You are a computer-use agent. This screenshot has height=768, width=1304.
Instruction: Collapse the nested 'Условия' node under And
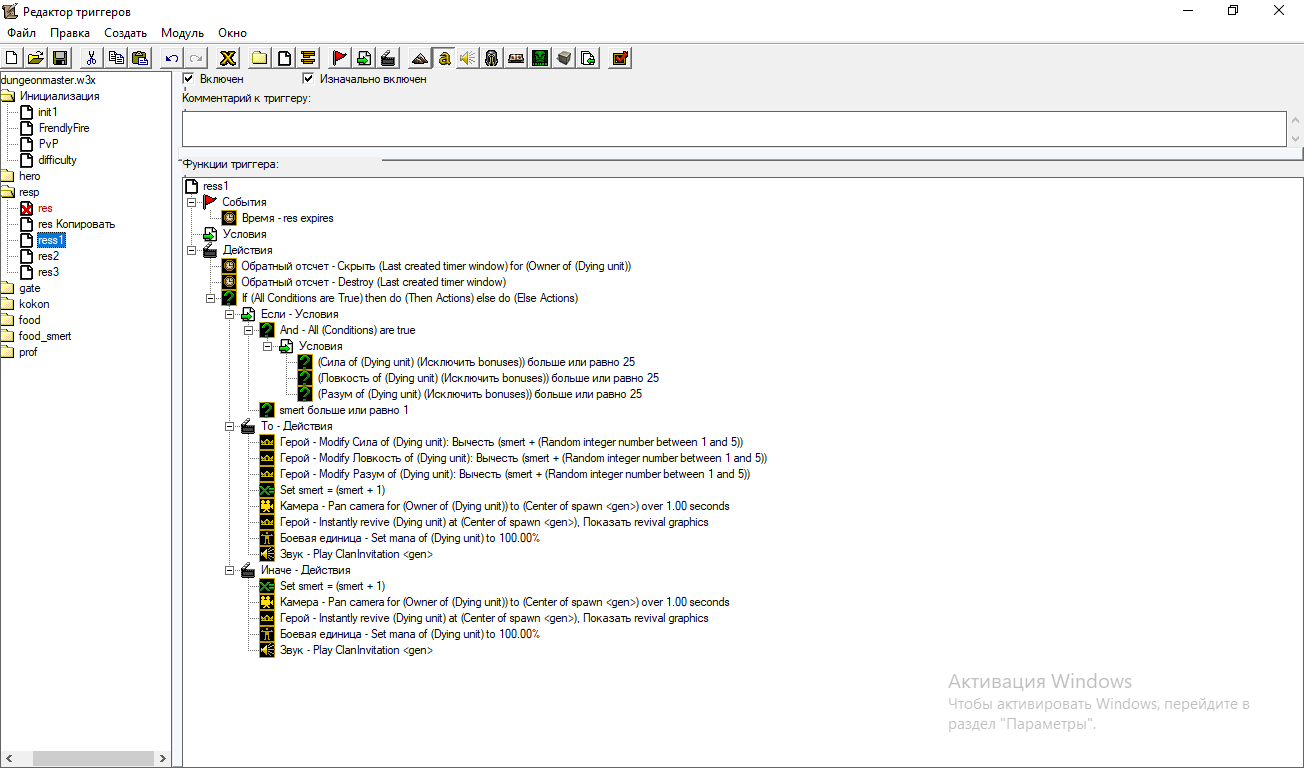(x=267, y=346)
